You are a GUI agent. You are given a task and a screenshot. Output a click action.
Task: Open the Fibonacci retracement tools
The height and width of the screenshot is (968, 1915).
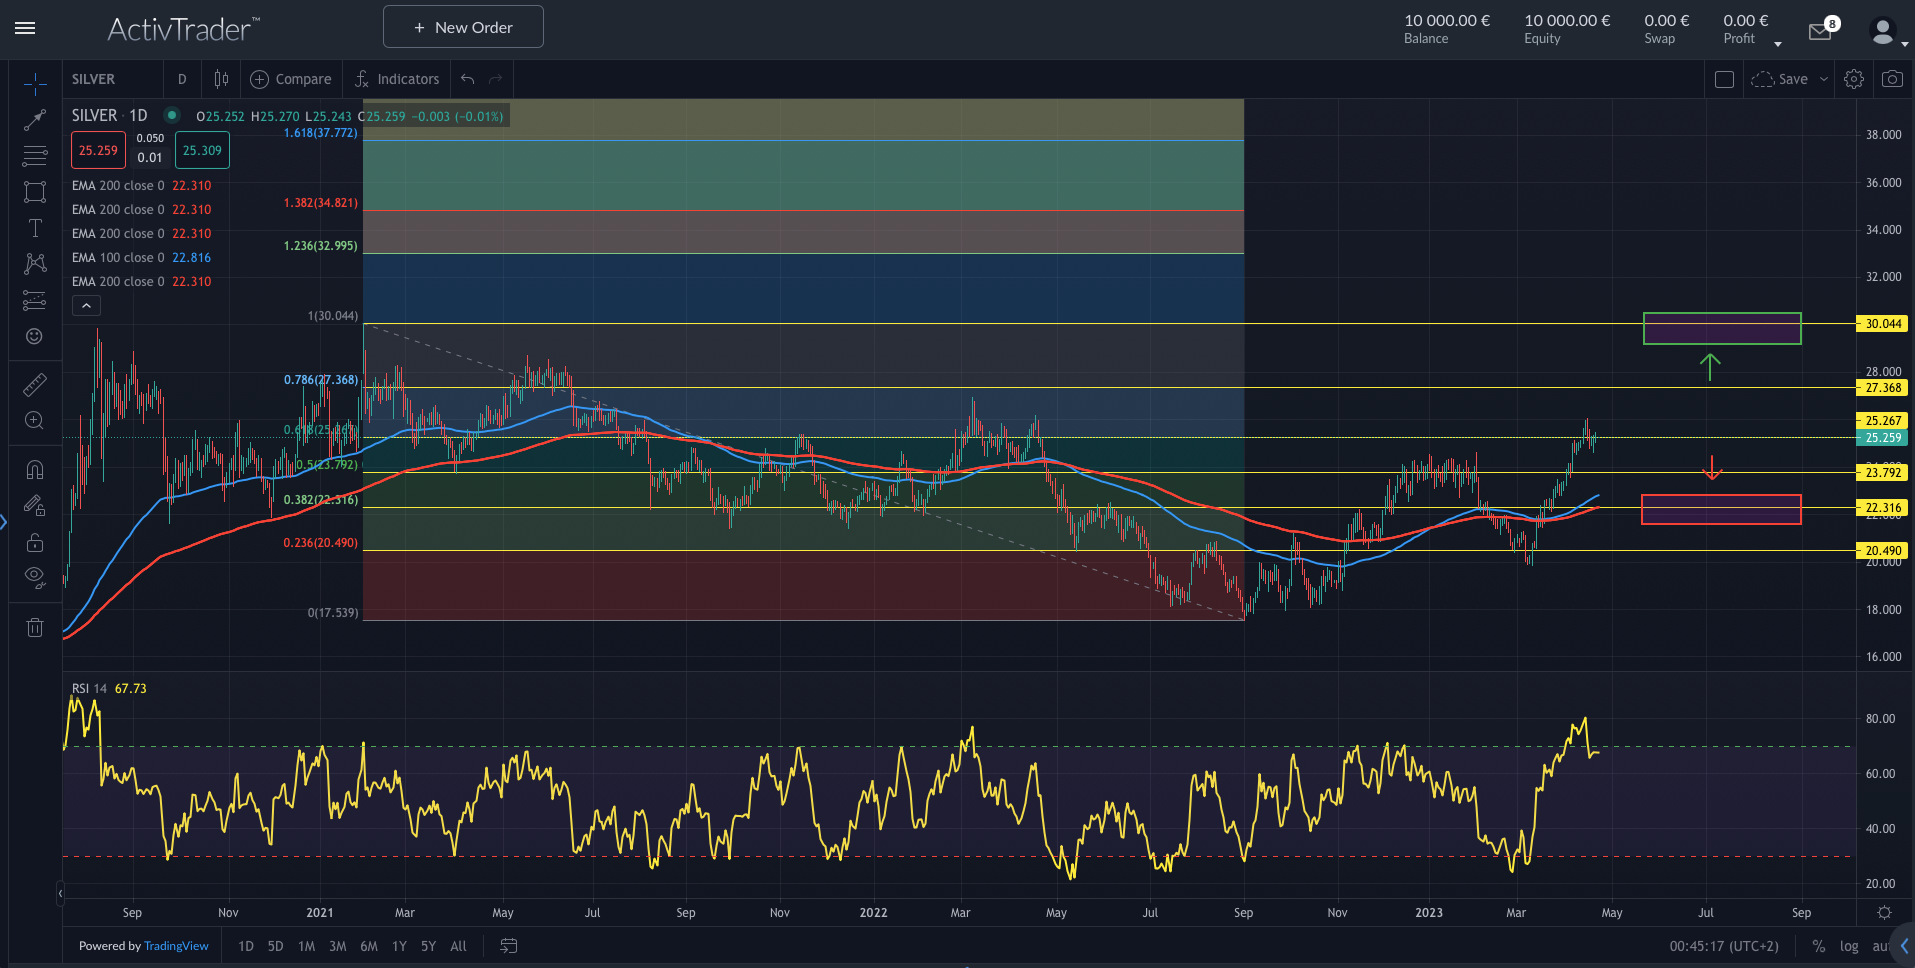[x=35, y=156]
